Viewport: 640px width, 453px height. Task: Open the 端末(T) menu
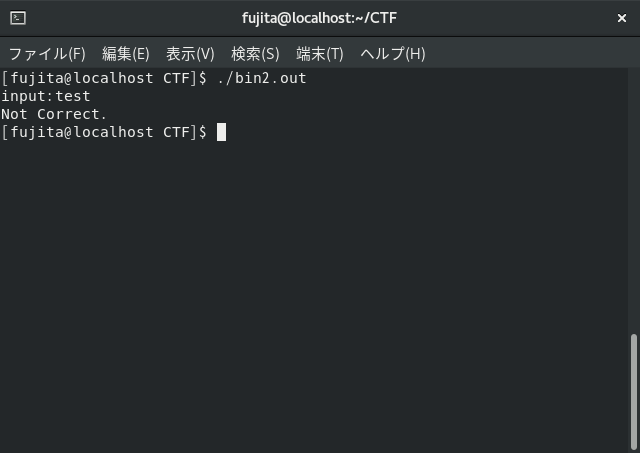pyautogui.click(x=320, y=53)
